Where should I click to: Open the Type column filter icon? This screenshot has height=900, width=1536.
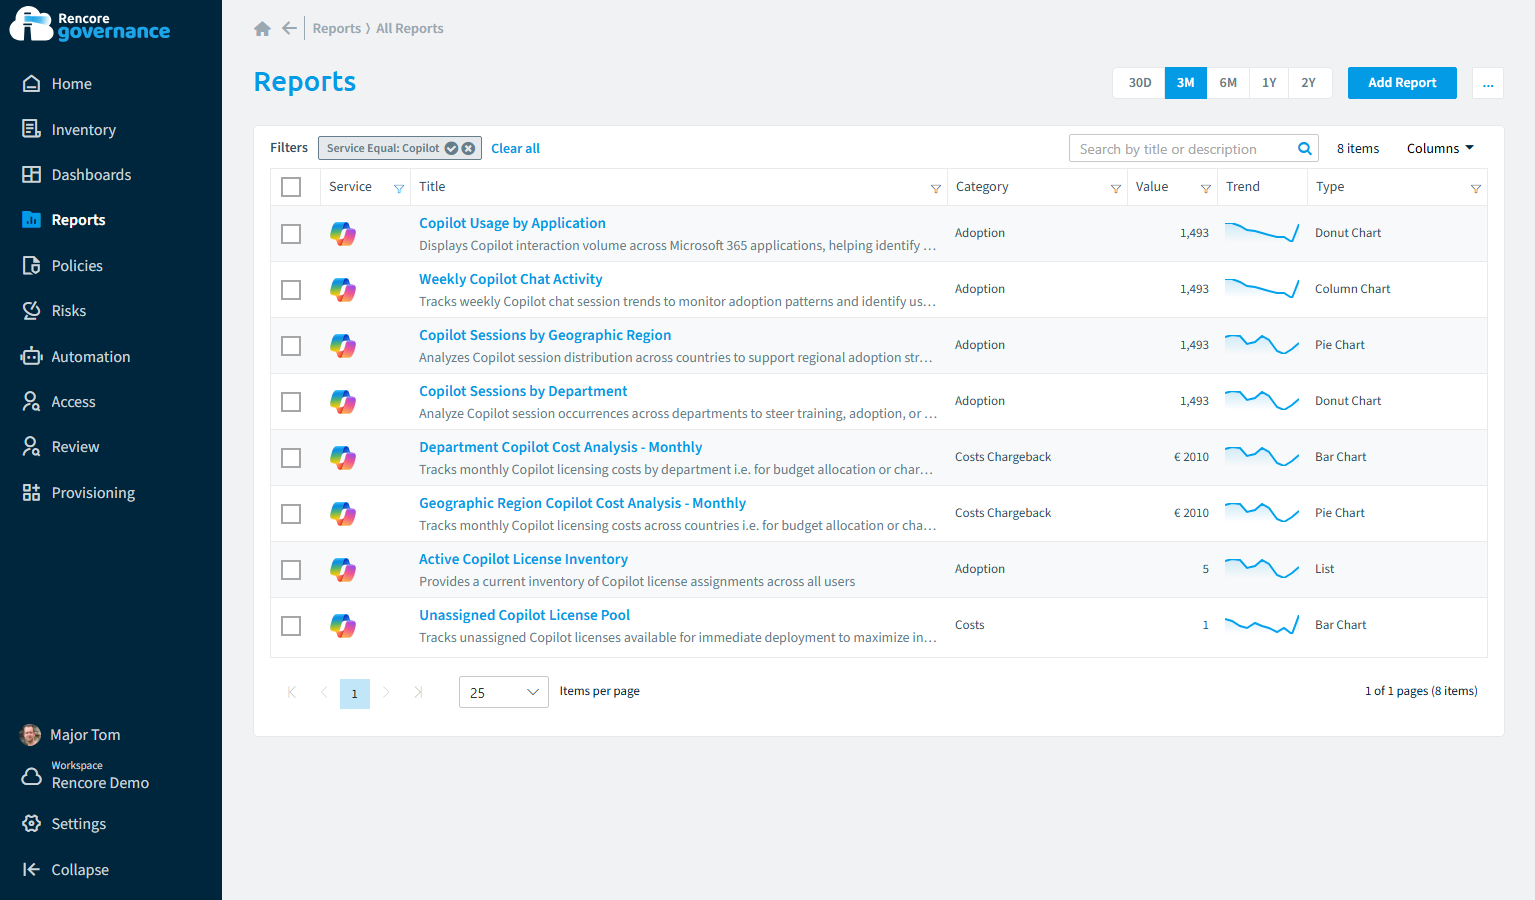click(1476, 188)
